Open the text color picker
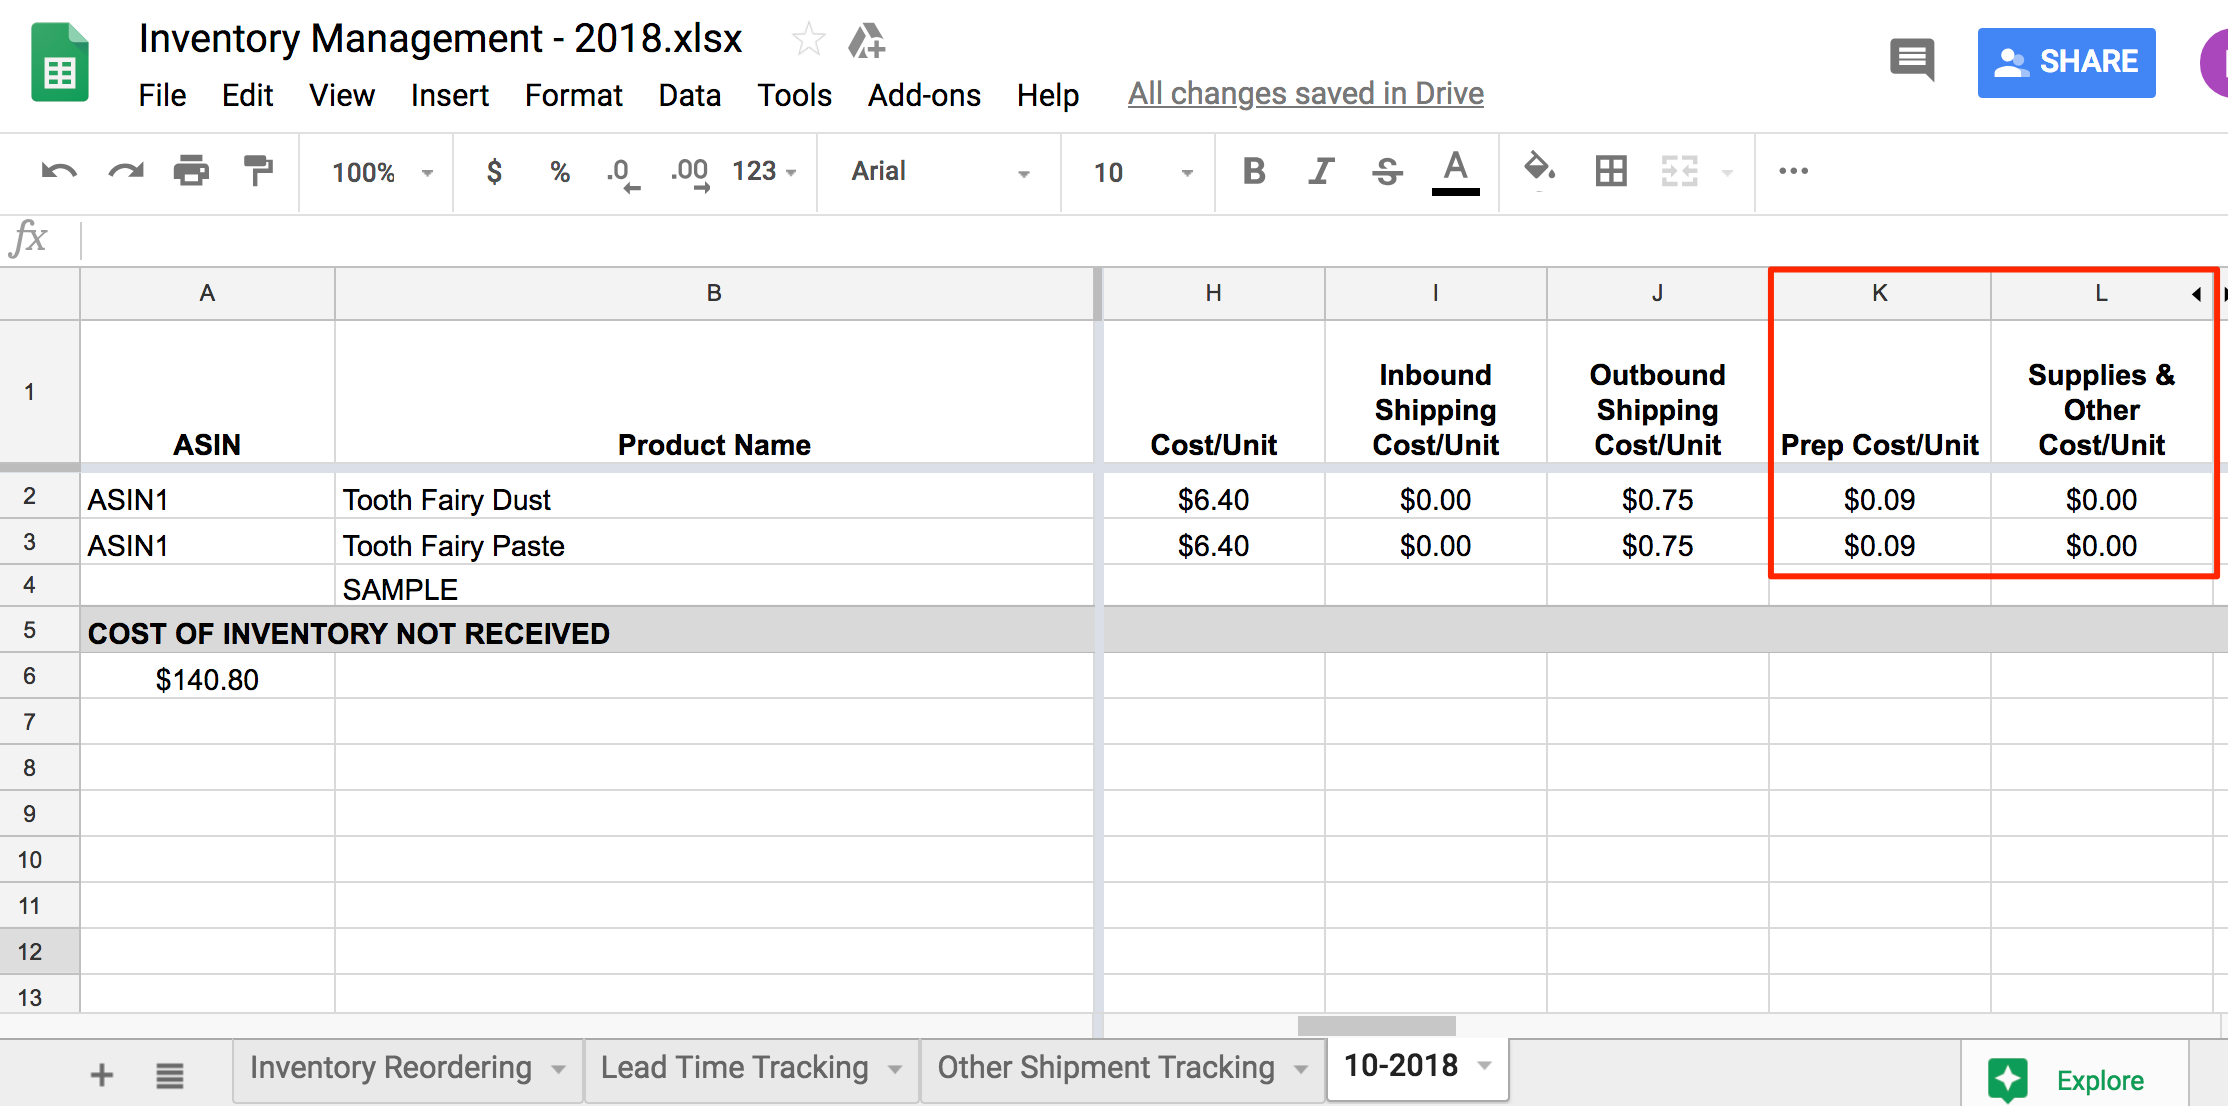The width and height of the screenshot is (2228, 1106). [1456, 171]
